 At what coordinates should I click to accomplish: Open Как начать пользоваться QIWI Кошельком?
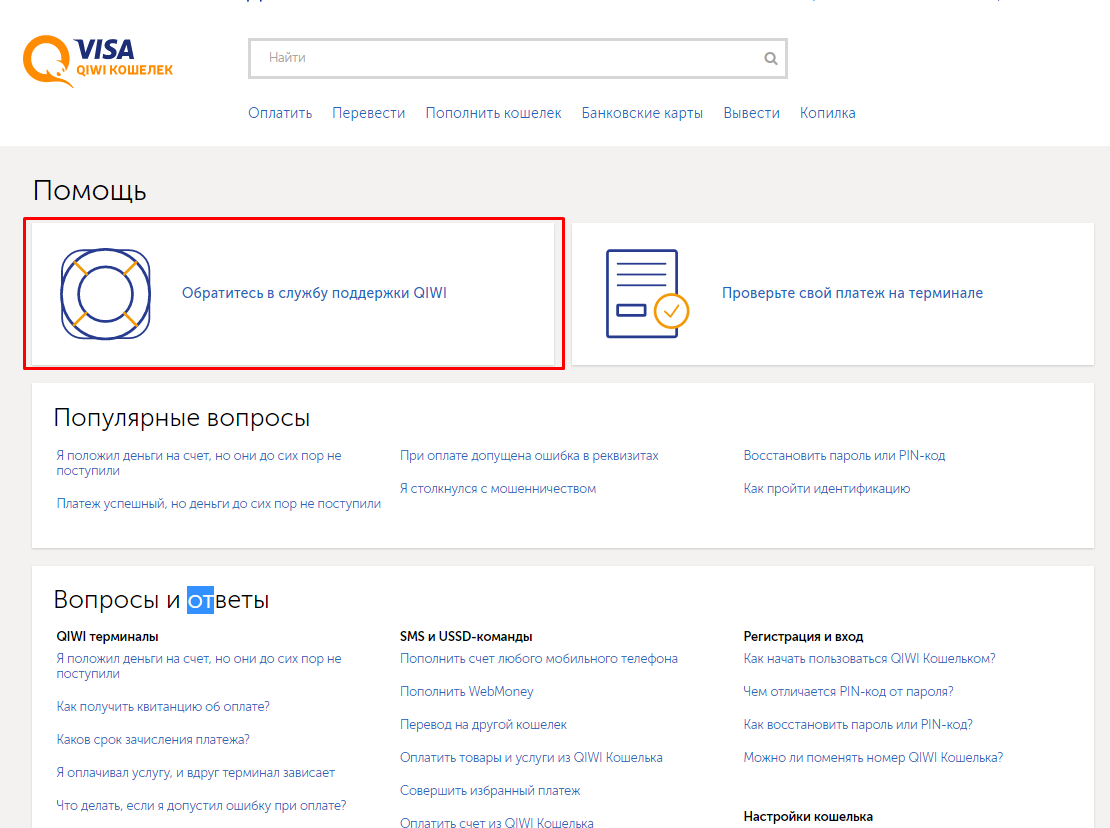click(x=869, y=659)
